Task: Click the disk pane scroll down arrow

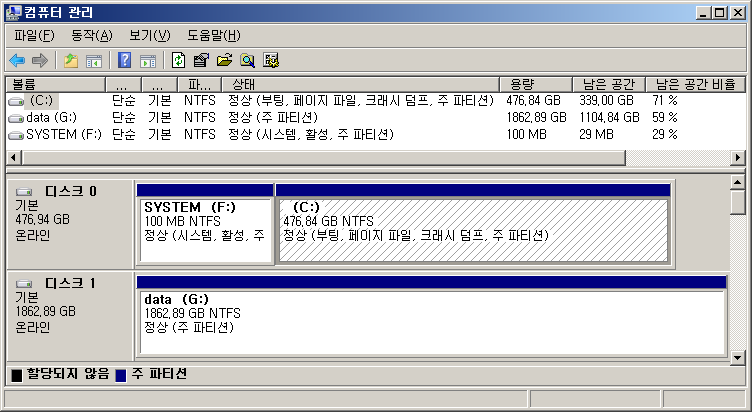Action: coord(738,357)
